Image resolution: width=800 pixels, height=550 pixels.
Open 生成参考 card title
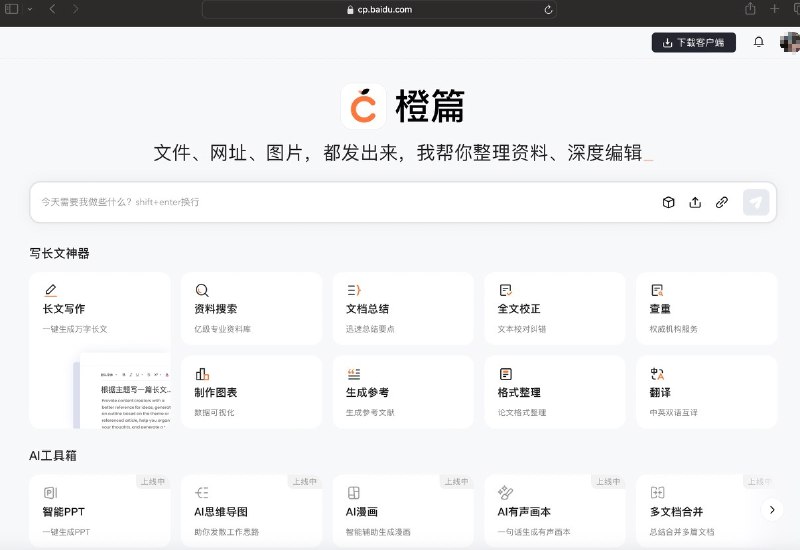367,392
